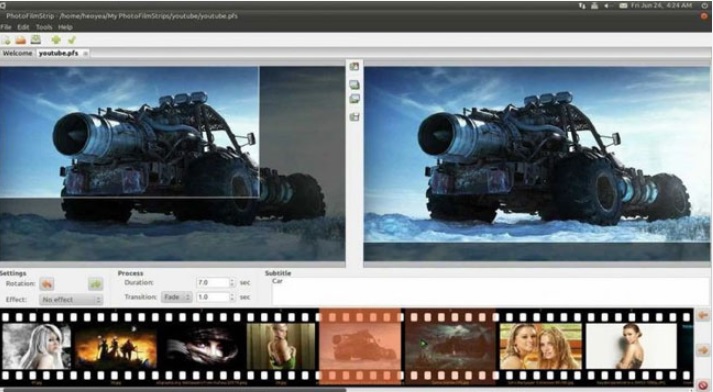Image resolution: width=713 pixels, height=392 pixels.
Task: Select the woman on white background thumbnail
Action: (x=632, y=346)
